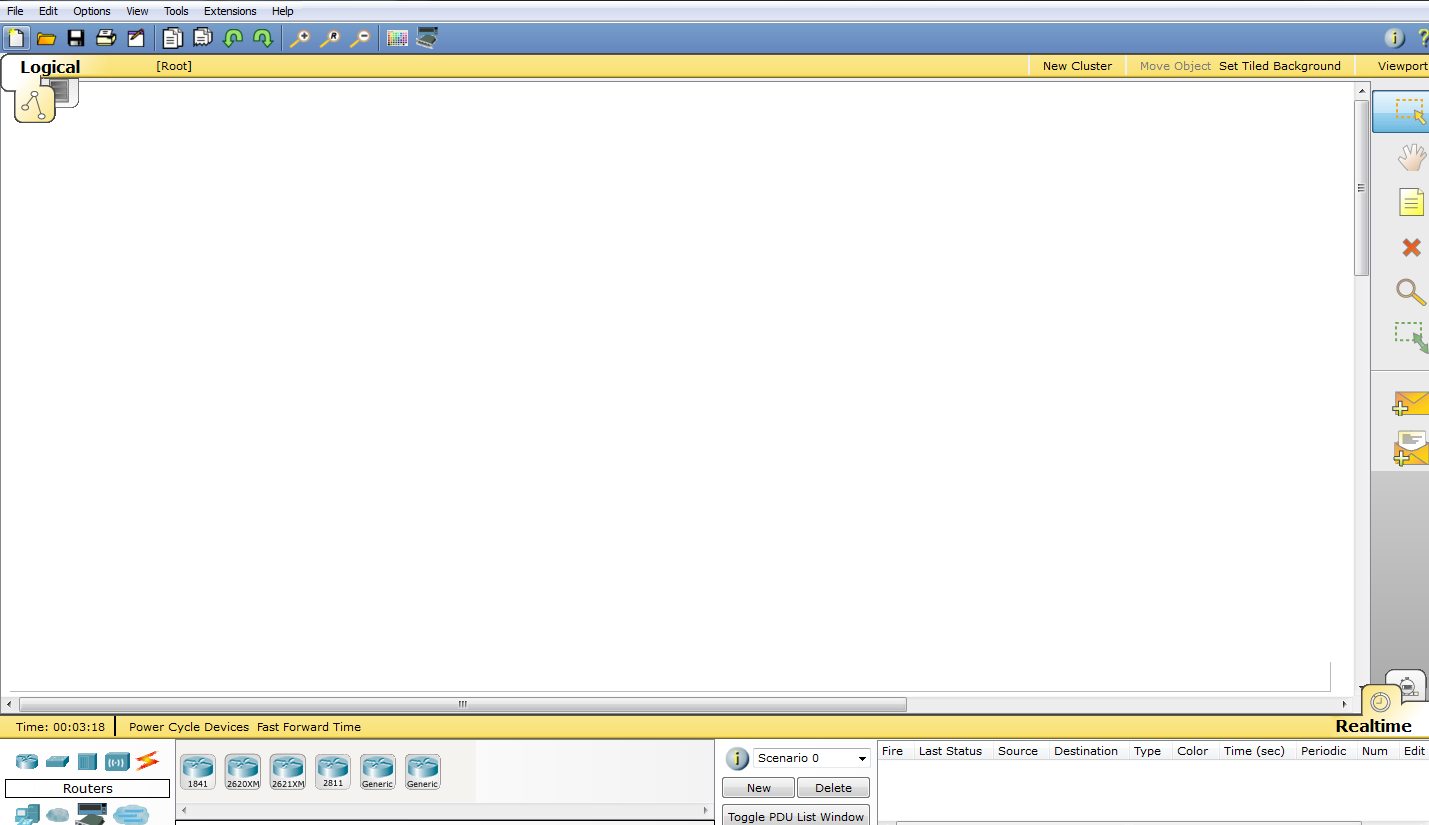Open the Scenario 0 dropdown
Image resolution: width=1429 pixels, height=825 pixels.
(x=811, y=758)
